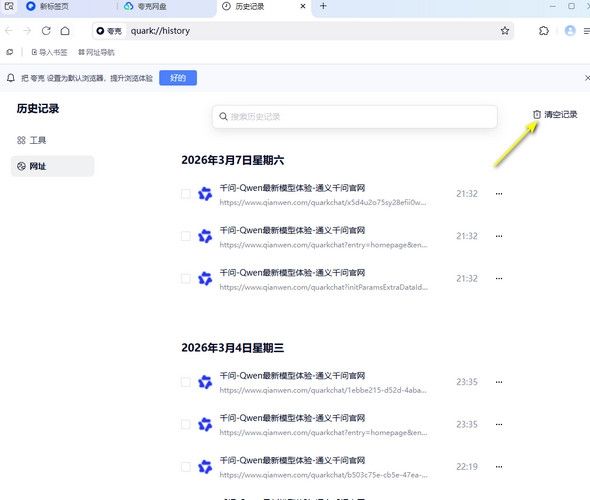Click the tab search icon at top-left of tab strip
The height and width of the screenshot is (500, 590).
[x=9, y=6]
